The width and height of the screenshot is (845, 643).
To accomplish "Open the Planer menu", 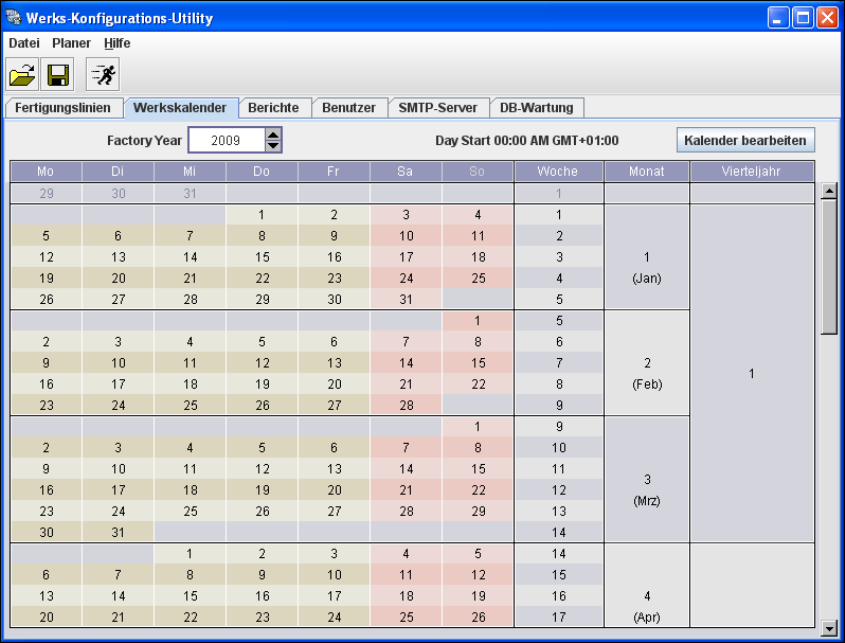I will click(x=71, y=43).
